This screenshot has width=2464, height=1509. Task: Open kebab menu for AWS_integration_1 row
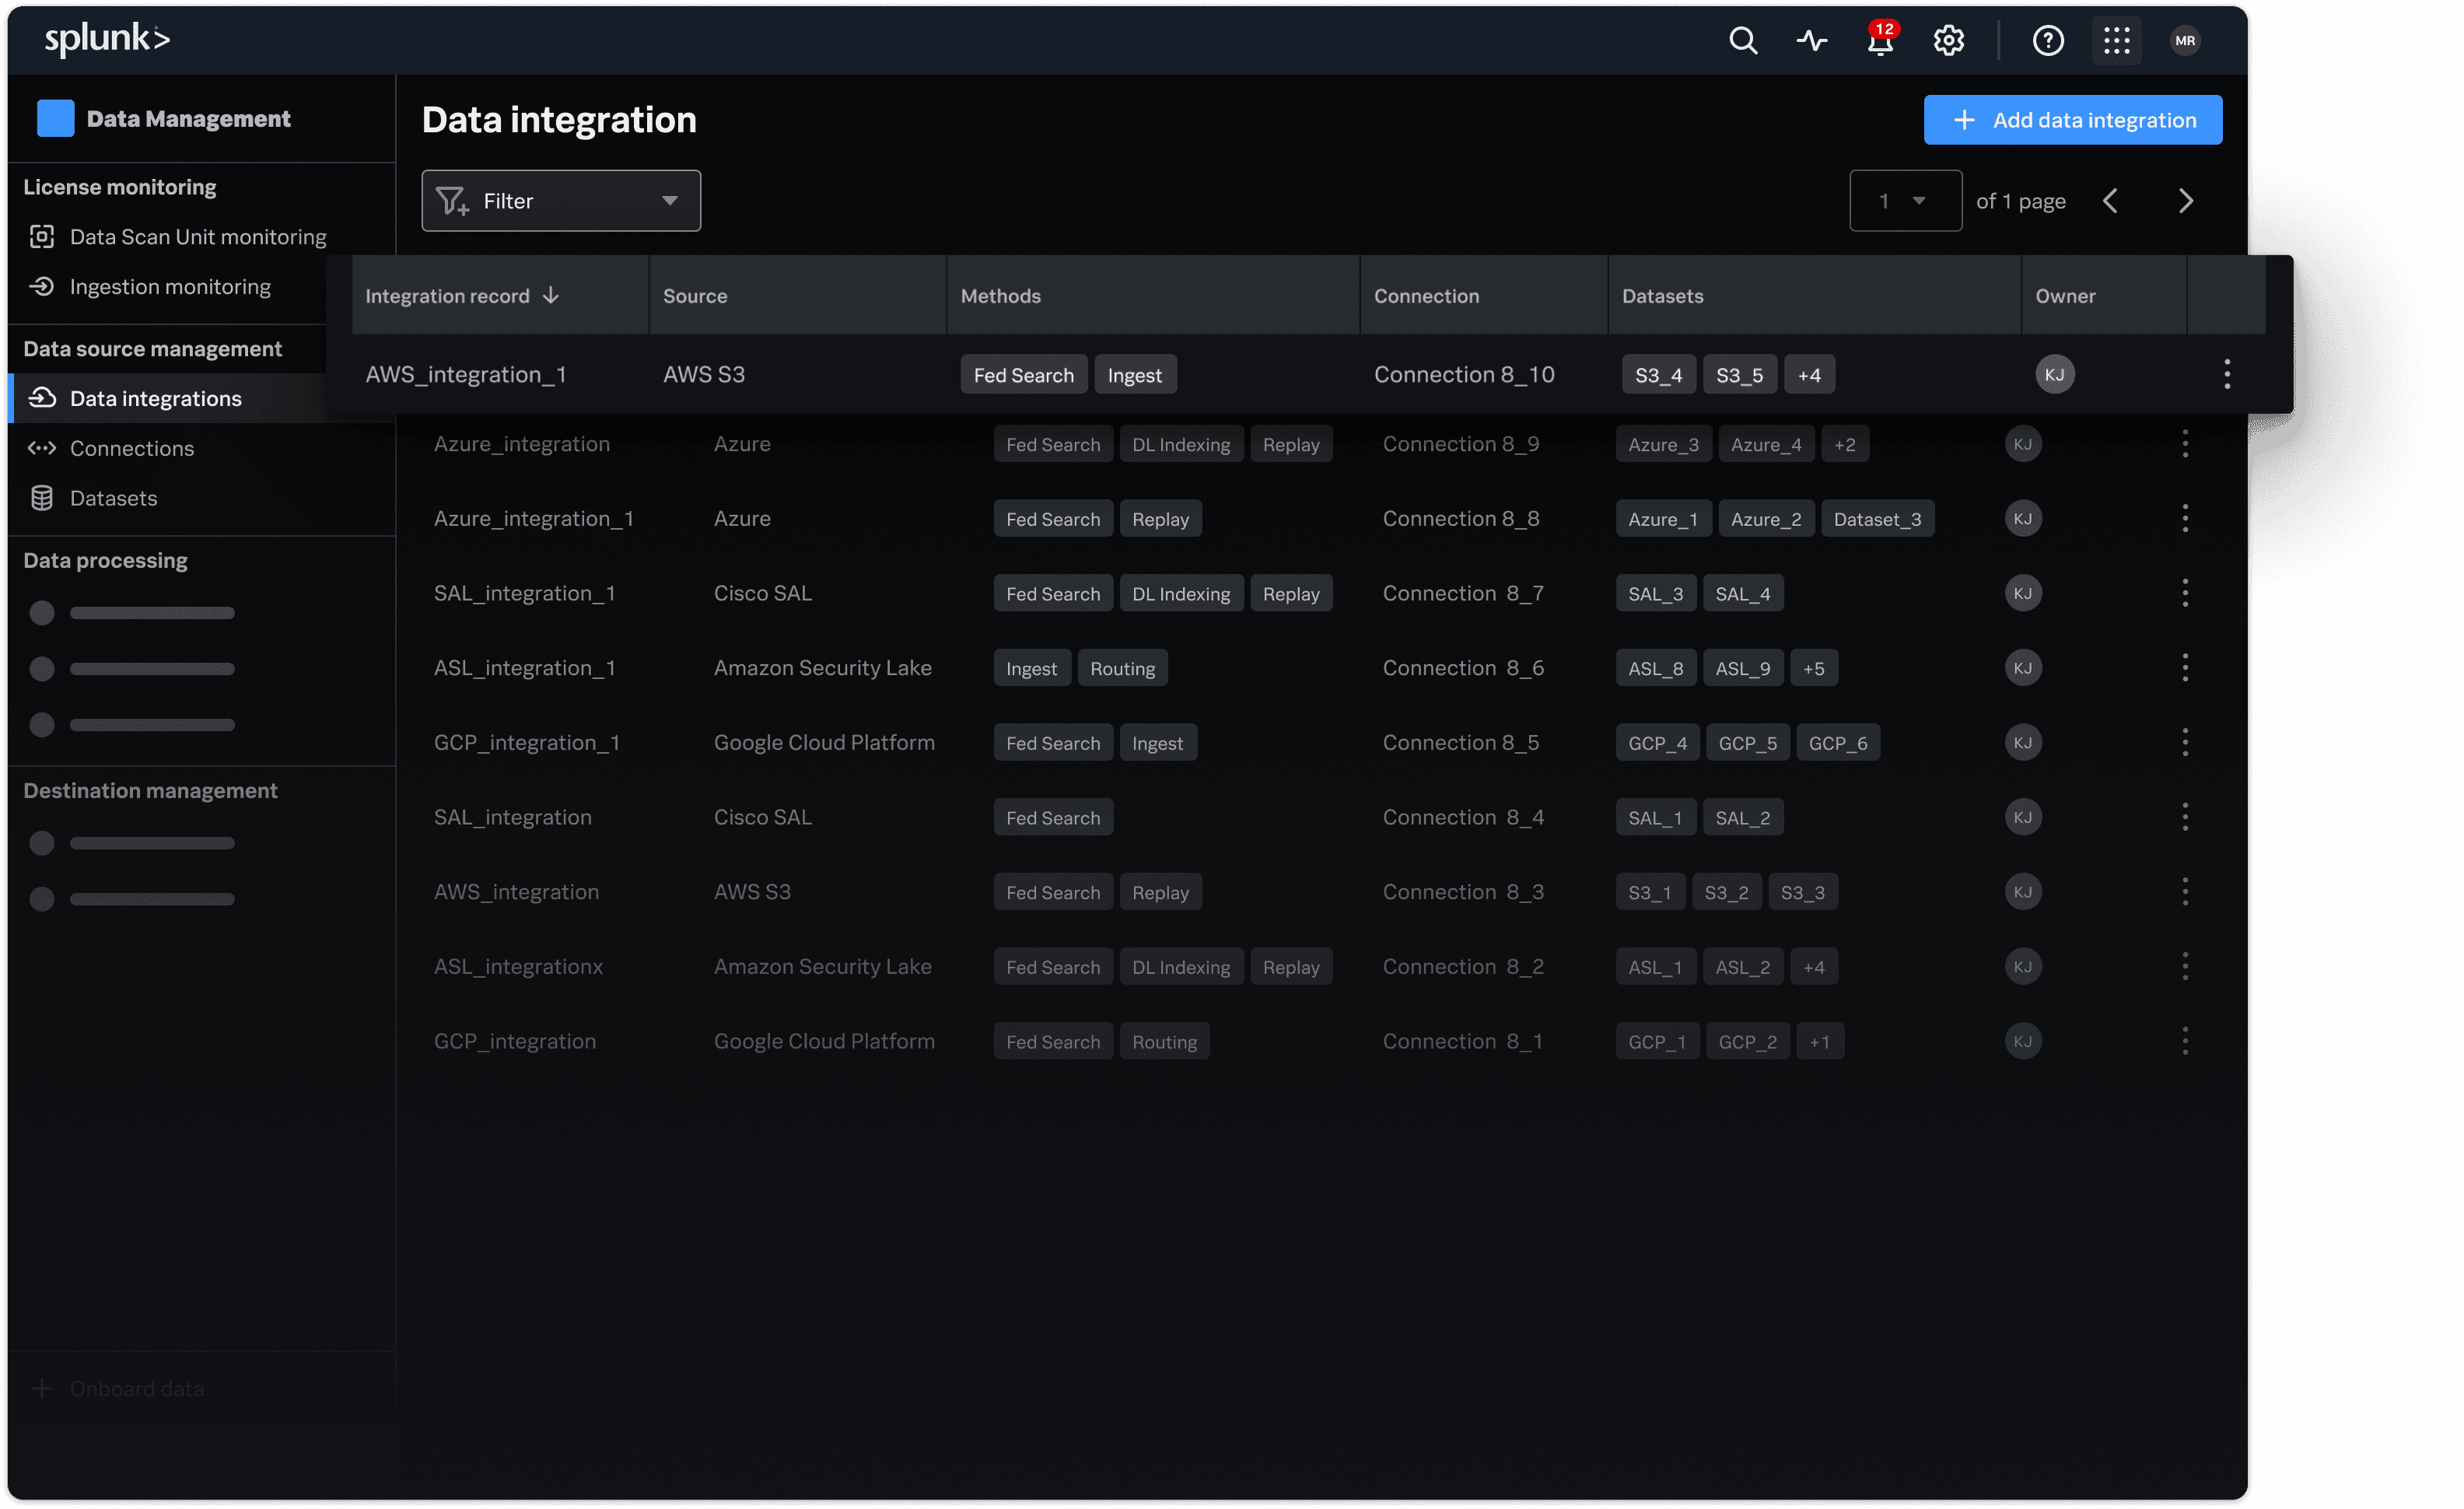pos(2226,374)
